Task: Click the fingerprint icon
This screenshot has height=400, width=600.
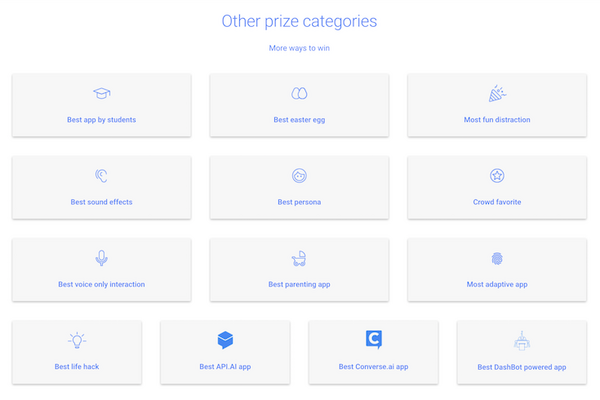Action: tap(497, 258)
